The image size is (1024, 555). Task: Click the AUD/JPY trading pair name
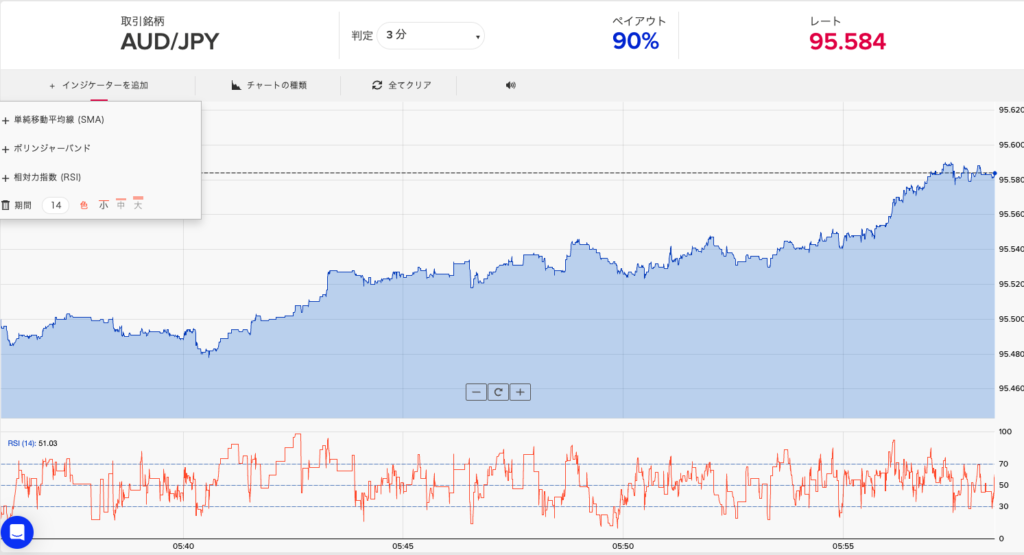(x=170, y=42)
